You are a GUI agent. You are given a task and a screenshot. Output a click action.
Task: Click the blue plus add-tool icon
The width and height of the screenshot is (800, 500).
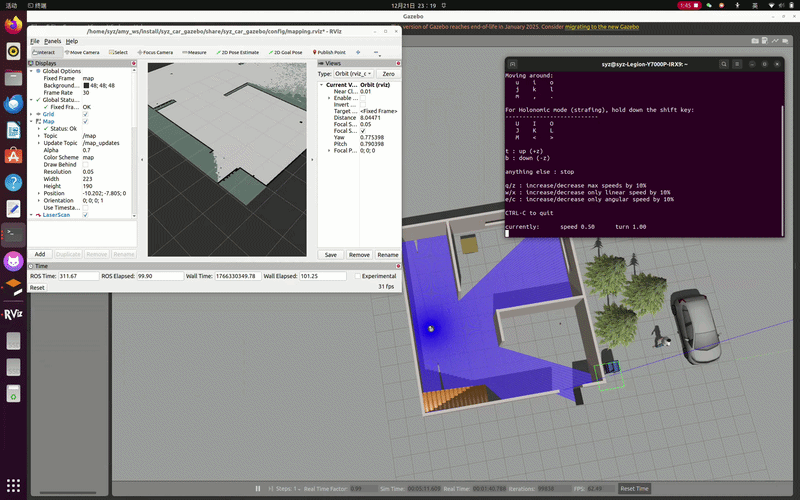[x=358, y=52]
